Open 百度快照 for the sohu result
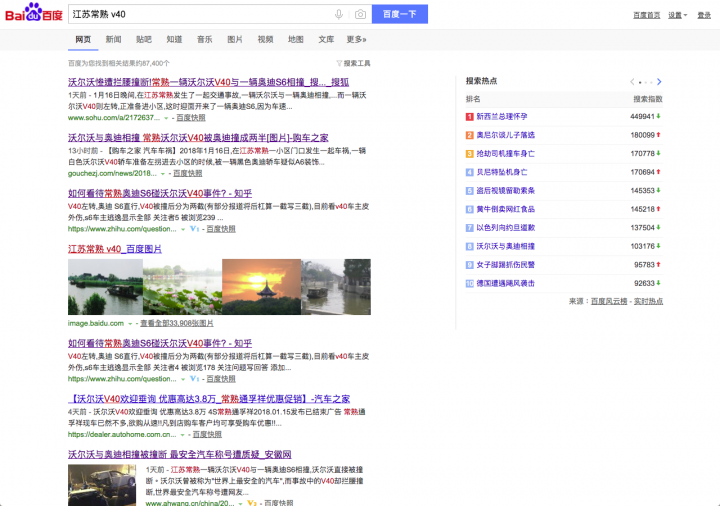 pyautogui.click(x=191, y=118)
